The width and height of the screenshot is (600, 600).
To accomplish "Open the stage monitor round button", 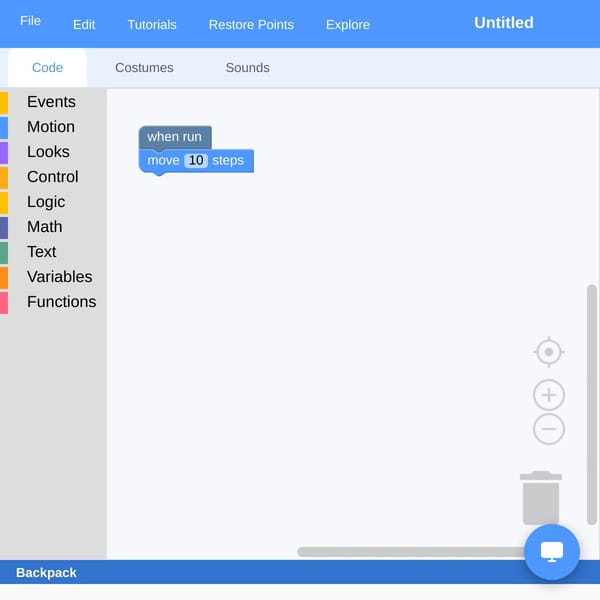I will (x=552, y=552).
